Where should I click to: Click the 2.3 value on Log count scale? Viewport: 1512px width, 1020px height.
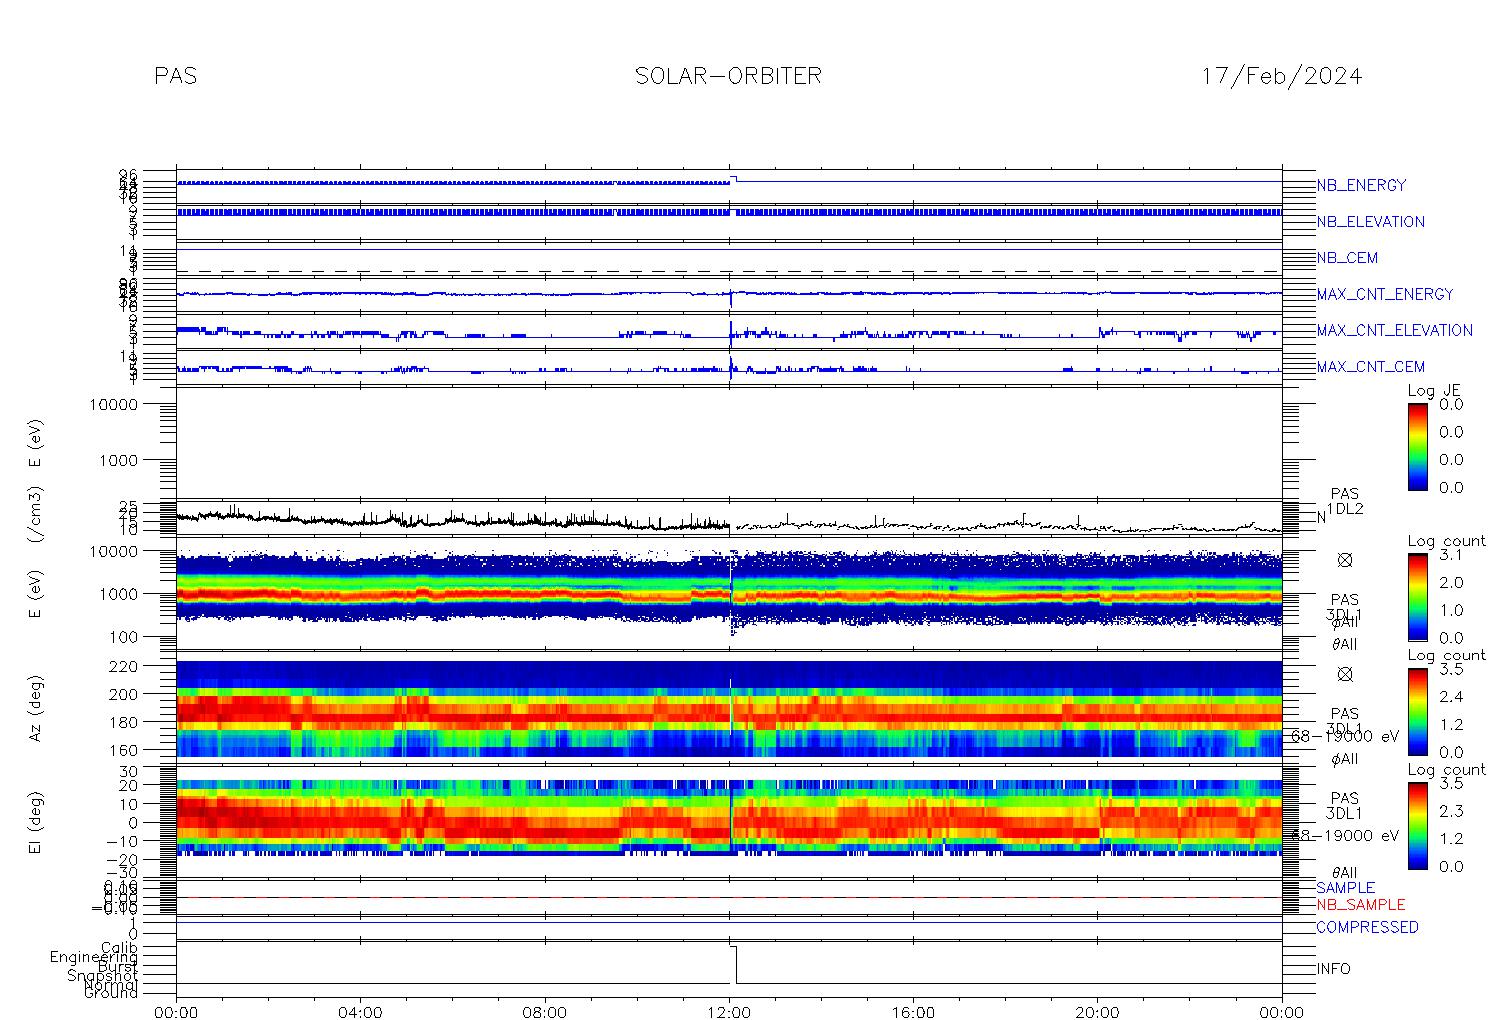tap(1450, 811)
